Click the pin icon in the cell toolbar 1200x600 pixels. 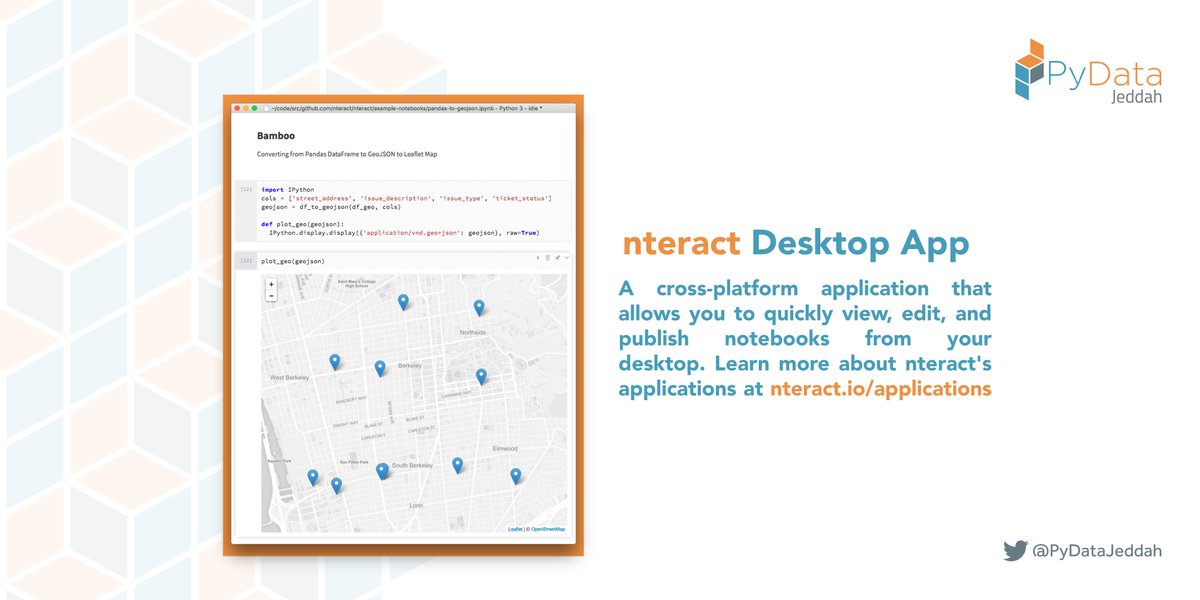[x=558, y=258]
